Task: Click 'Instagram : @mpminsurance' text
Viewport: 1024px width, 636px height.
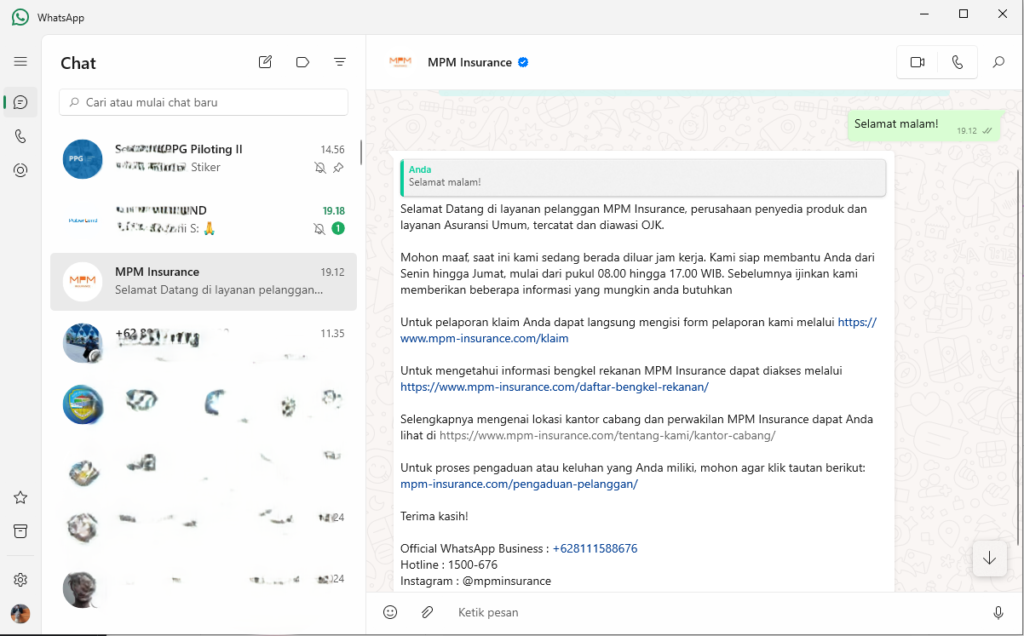Action: (475, 581)
